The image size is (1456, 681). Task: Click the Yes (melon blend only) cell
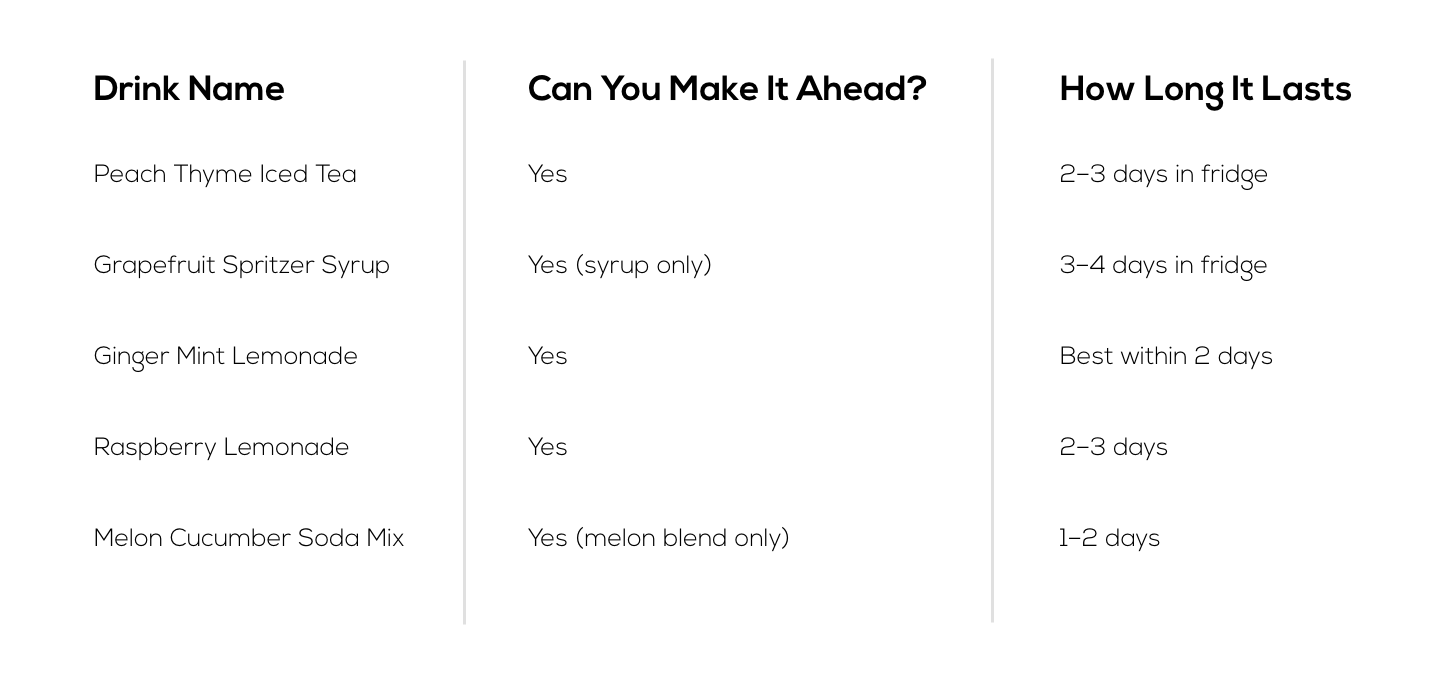(659, 539)
